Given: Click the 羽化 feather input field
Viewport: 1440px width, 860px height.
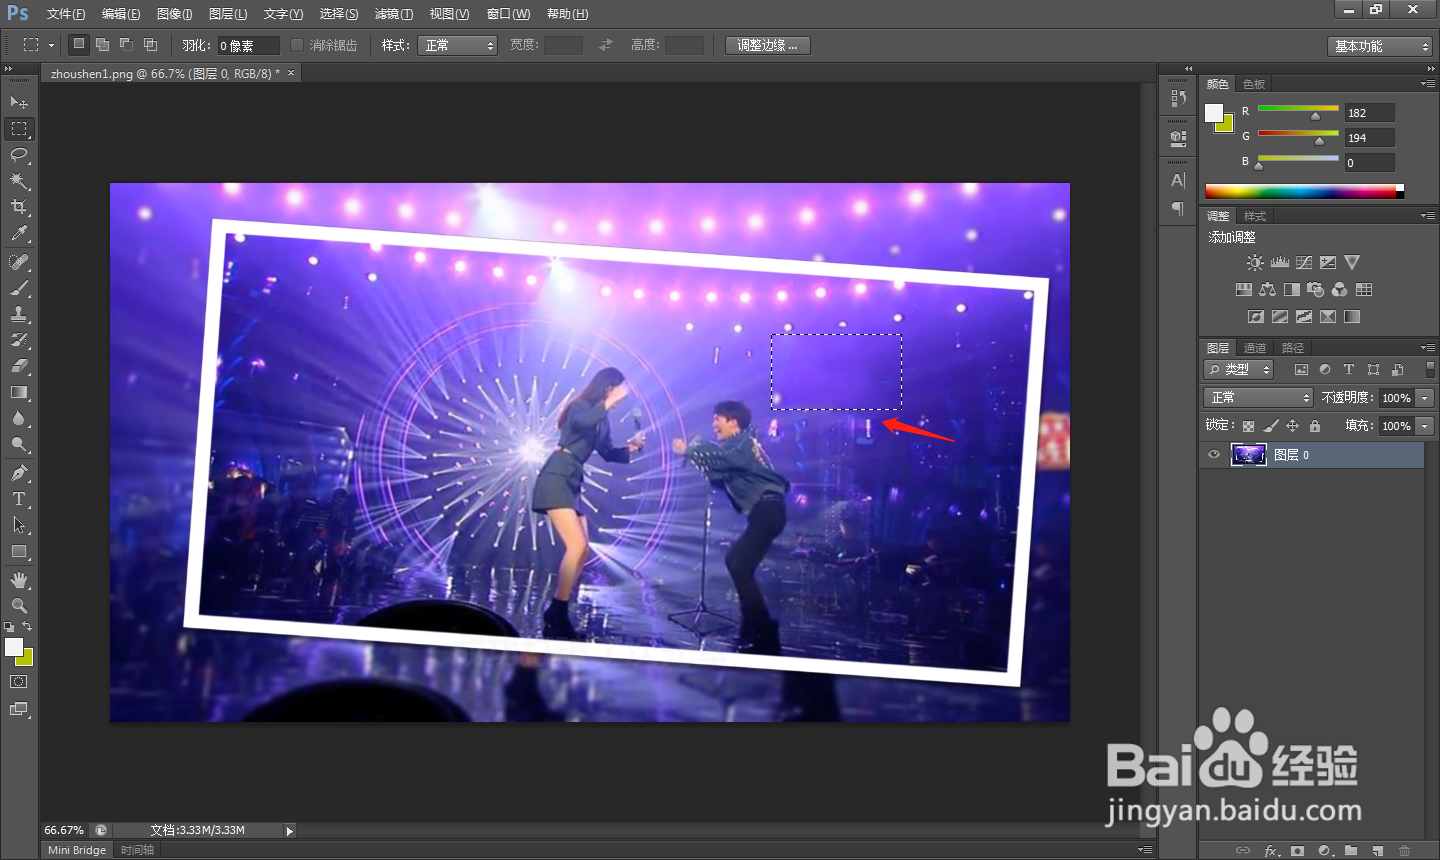Looking at the screenshot, I should tap(249, 46).
